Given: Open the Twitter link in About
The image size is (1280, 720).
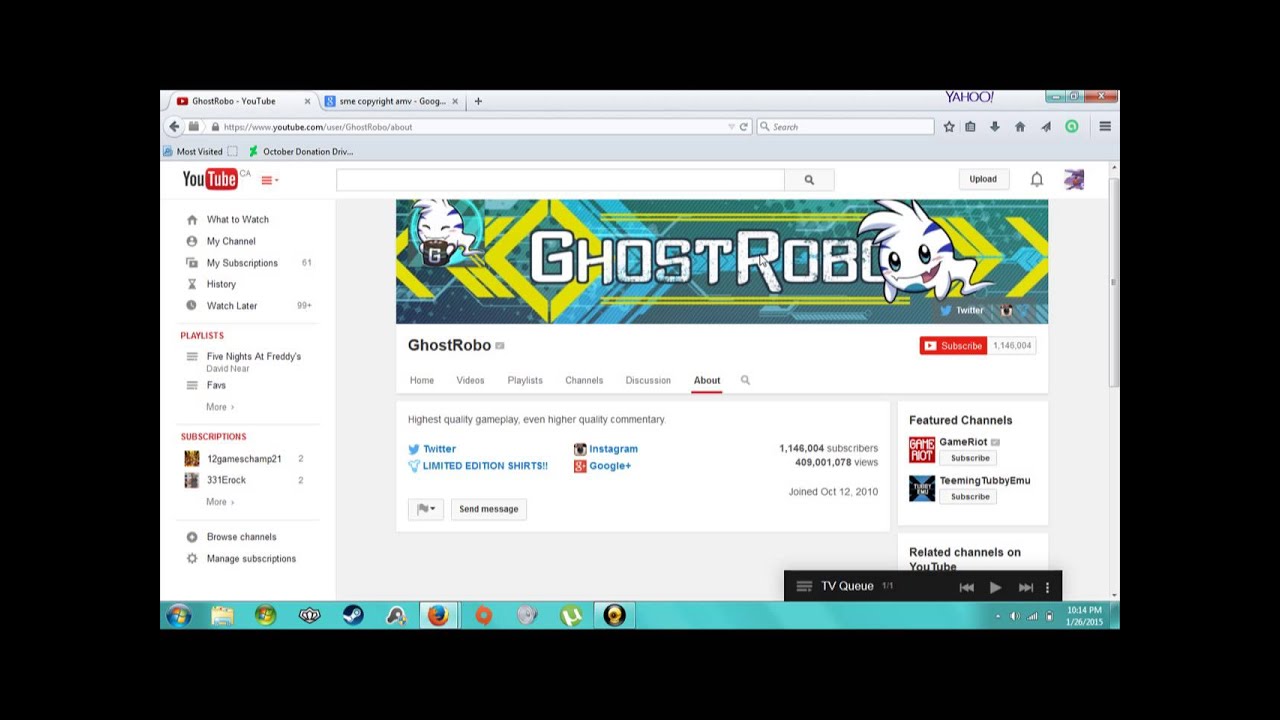Looking at the screenshot, I should [439, 449].
